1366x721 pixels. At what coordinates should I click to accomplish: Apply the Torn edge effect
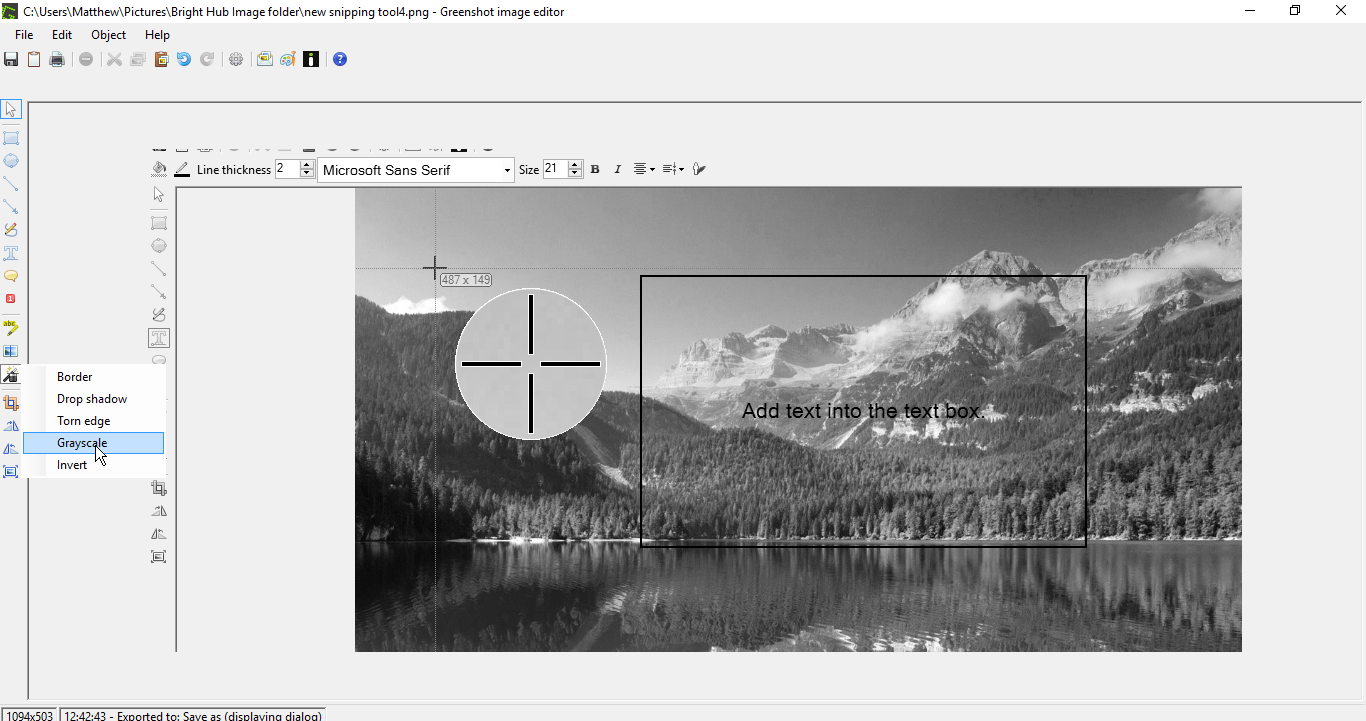point(82,420)
